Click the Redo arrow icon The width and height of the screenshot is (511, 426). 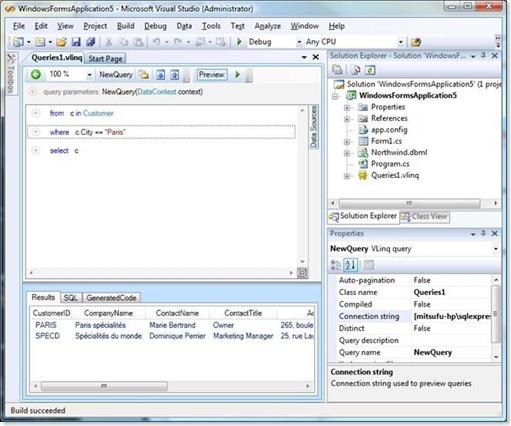(x=178, y=42)
